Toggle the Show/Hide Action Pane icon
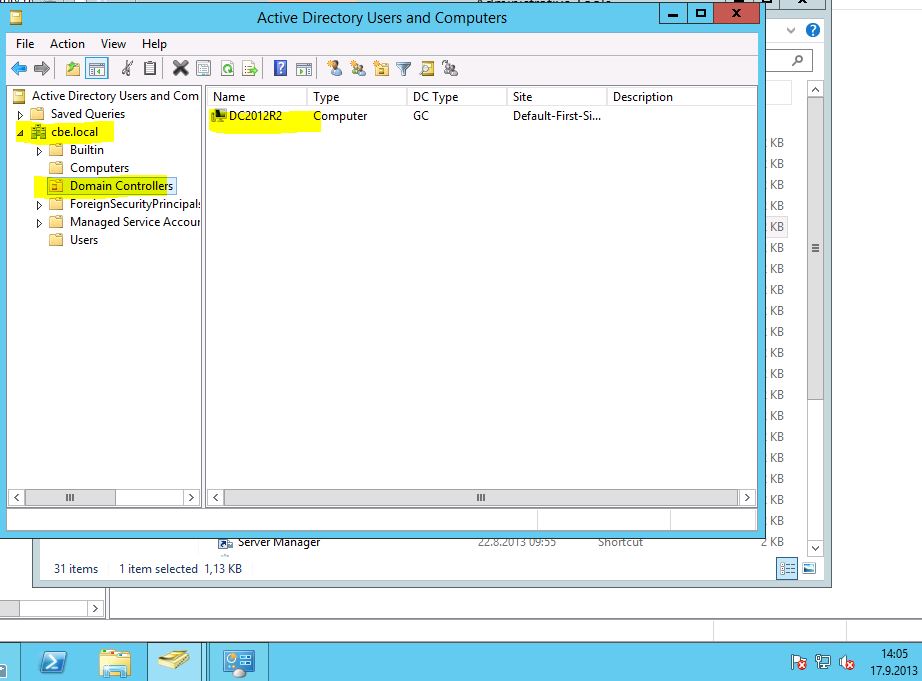This screenshot has height=681, width=922. [x=304, y=69]
